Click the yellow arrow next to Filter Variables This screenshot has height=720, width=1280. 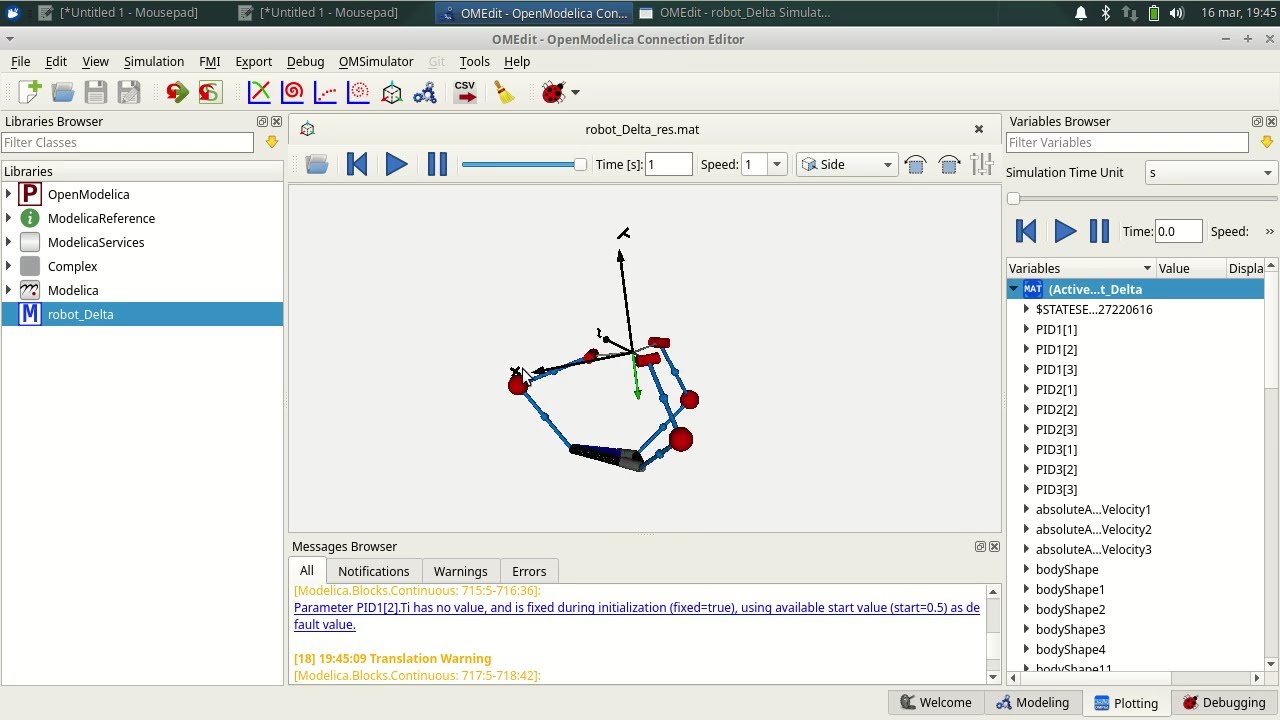(1267, 142)
